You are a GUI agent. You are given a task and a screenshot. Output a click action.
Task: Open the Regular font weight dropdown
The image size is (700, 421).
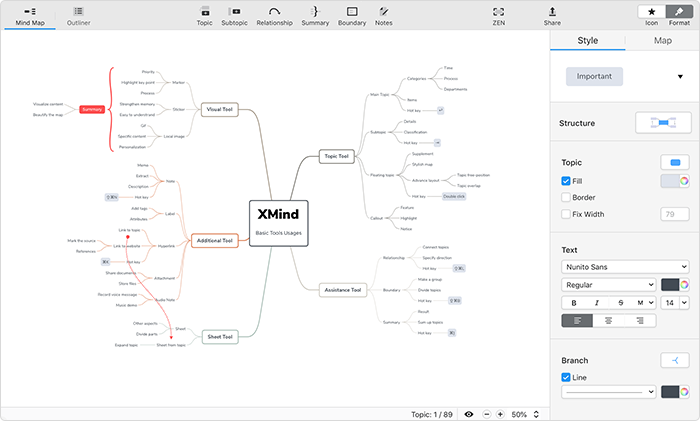pyautogui.click(x=609, y=285)
